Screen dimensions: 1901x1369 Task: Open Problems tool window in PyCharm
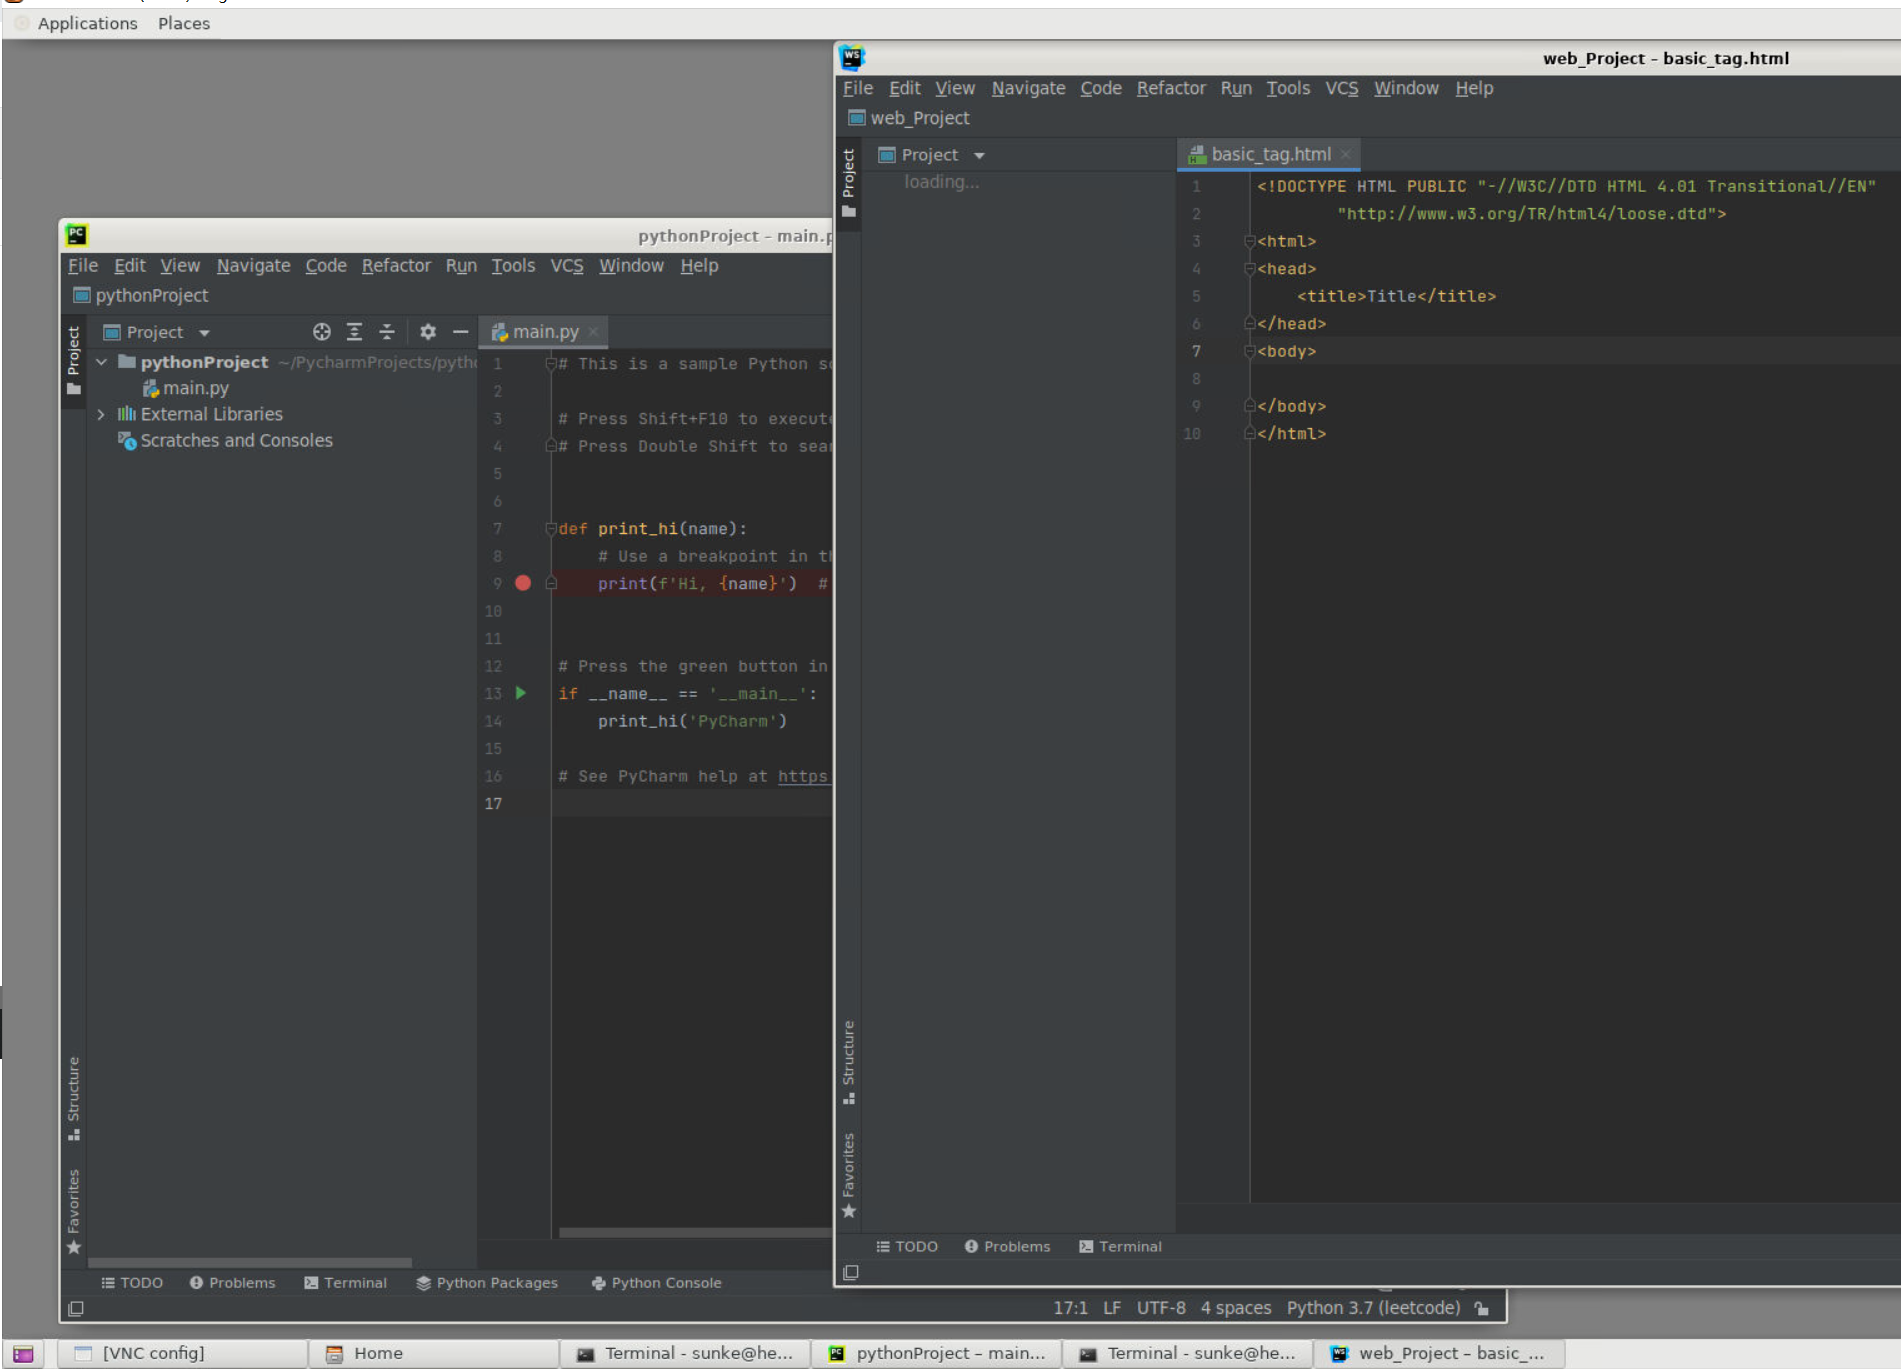click(233, 1282)
